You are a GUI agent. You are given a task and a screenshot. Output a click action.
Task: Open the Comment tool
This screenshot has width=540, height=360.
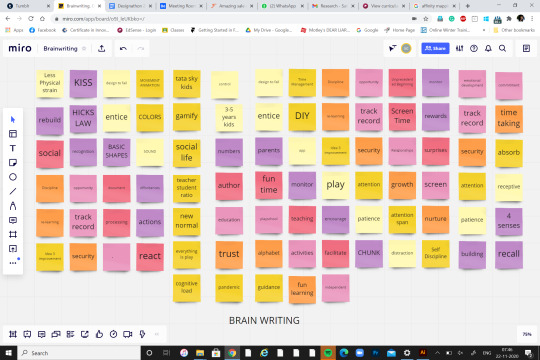[13, 220]
